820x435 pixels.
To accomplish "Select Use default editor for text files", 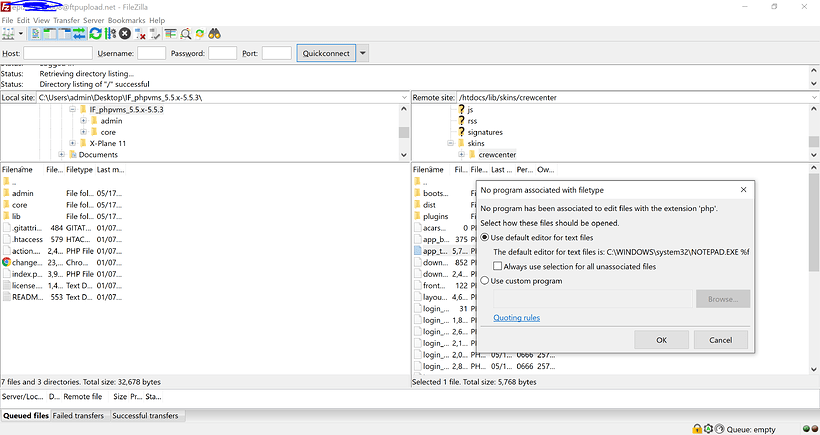I will pos(486,238).
